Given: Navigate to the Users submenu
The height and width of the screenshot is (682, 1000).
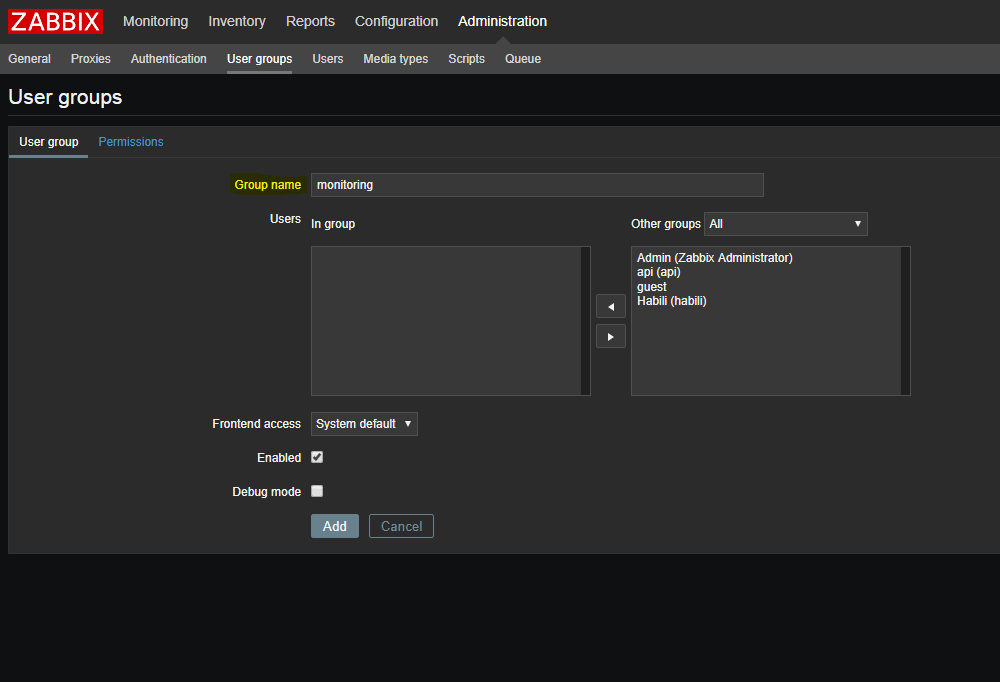Looking at the screenshot, I should 327,59.
